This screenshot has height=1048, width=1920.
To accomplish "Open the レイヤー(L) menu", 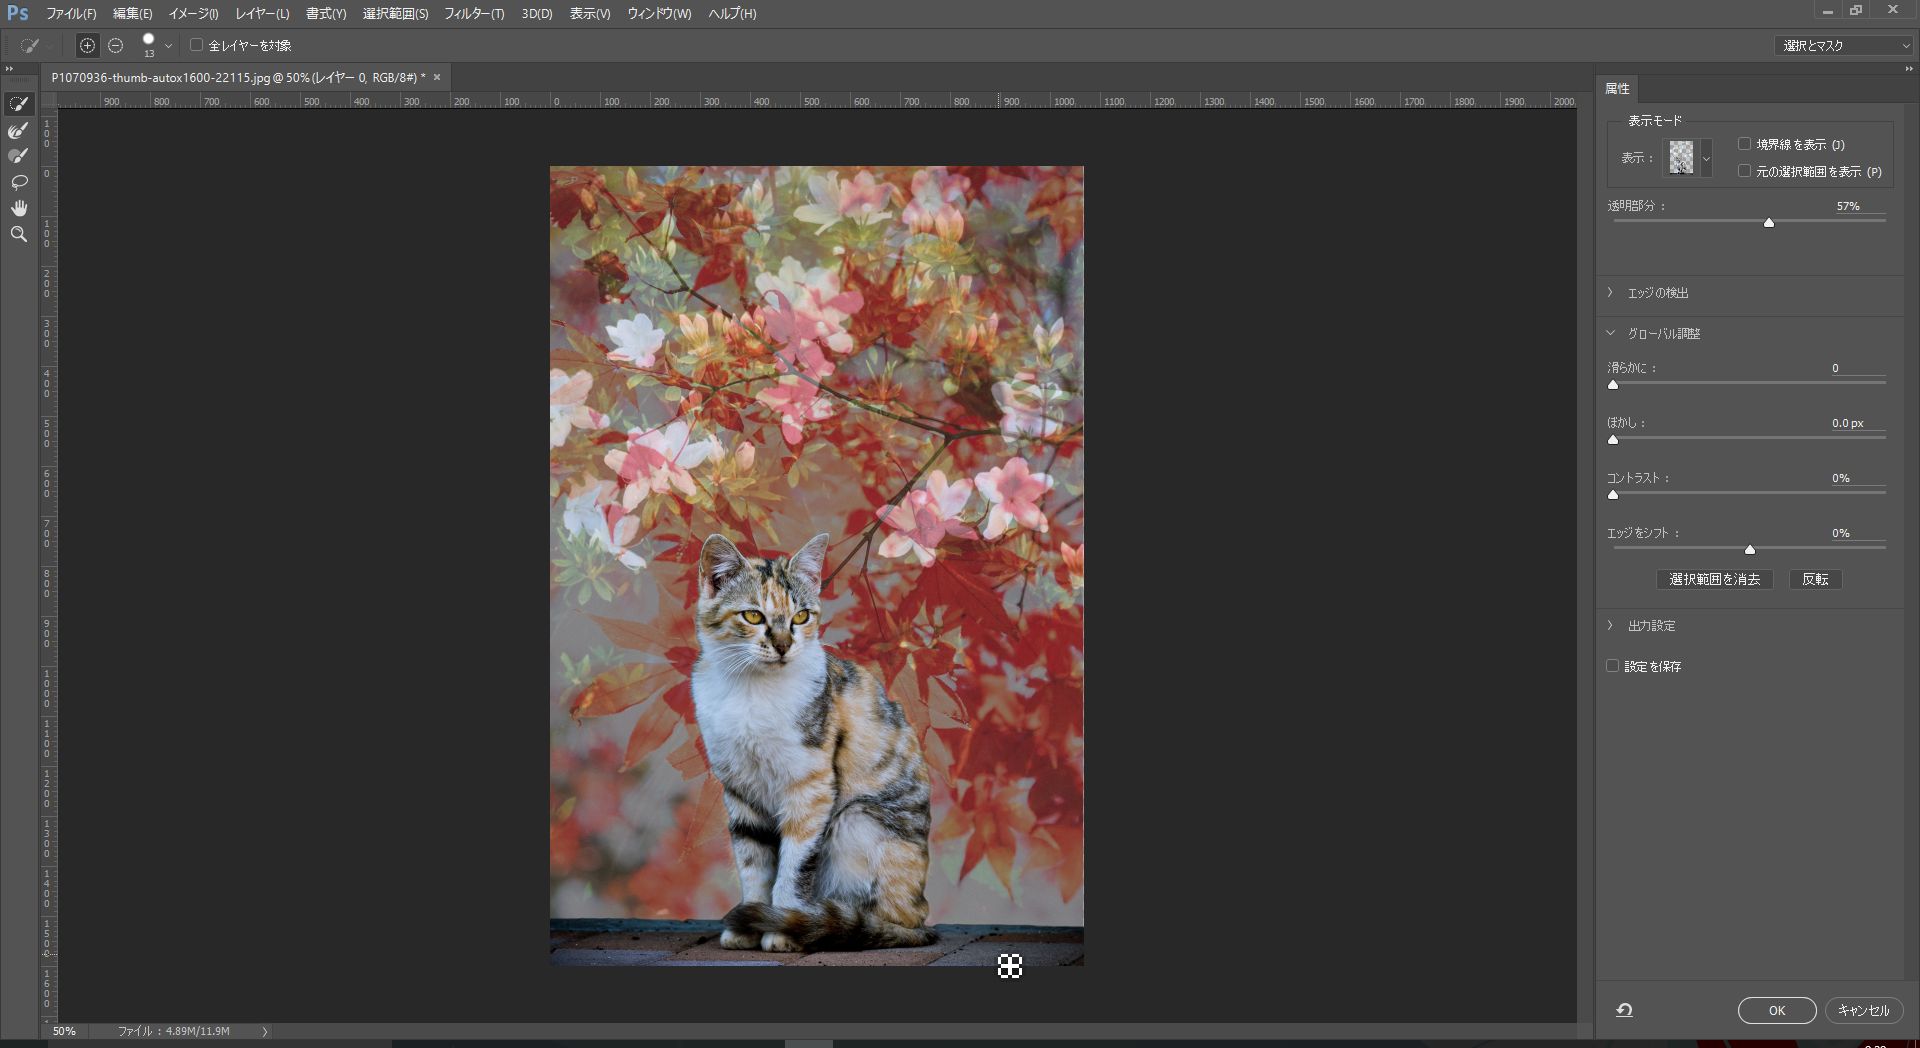I will (262, 14).
